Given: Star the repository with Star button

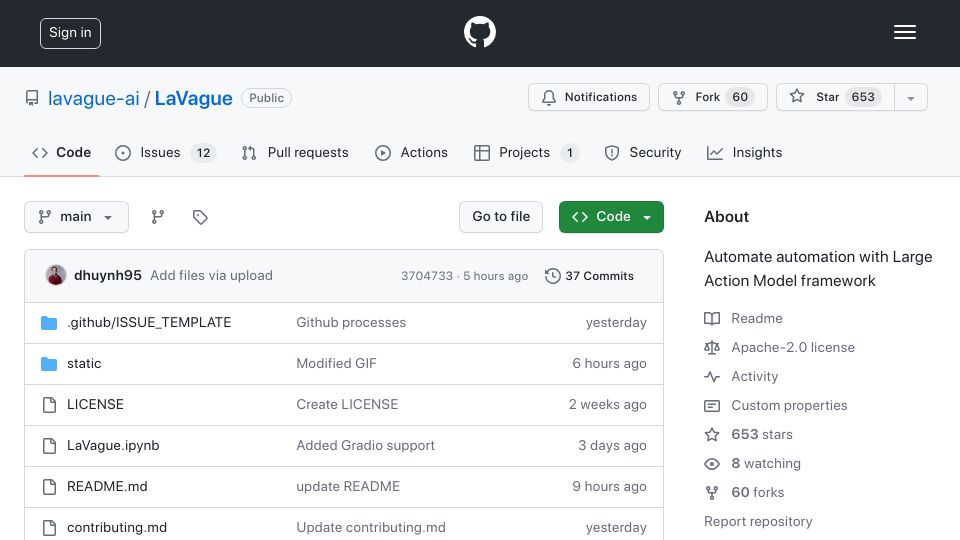Looking at the screenshot, I should click(835, 97).
